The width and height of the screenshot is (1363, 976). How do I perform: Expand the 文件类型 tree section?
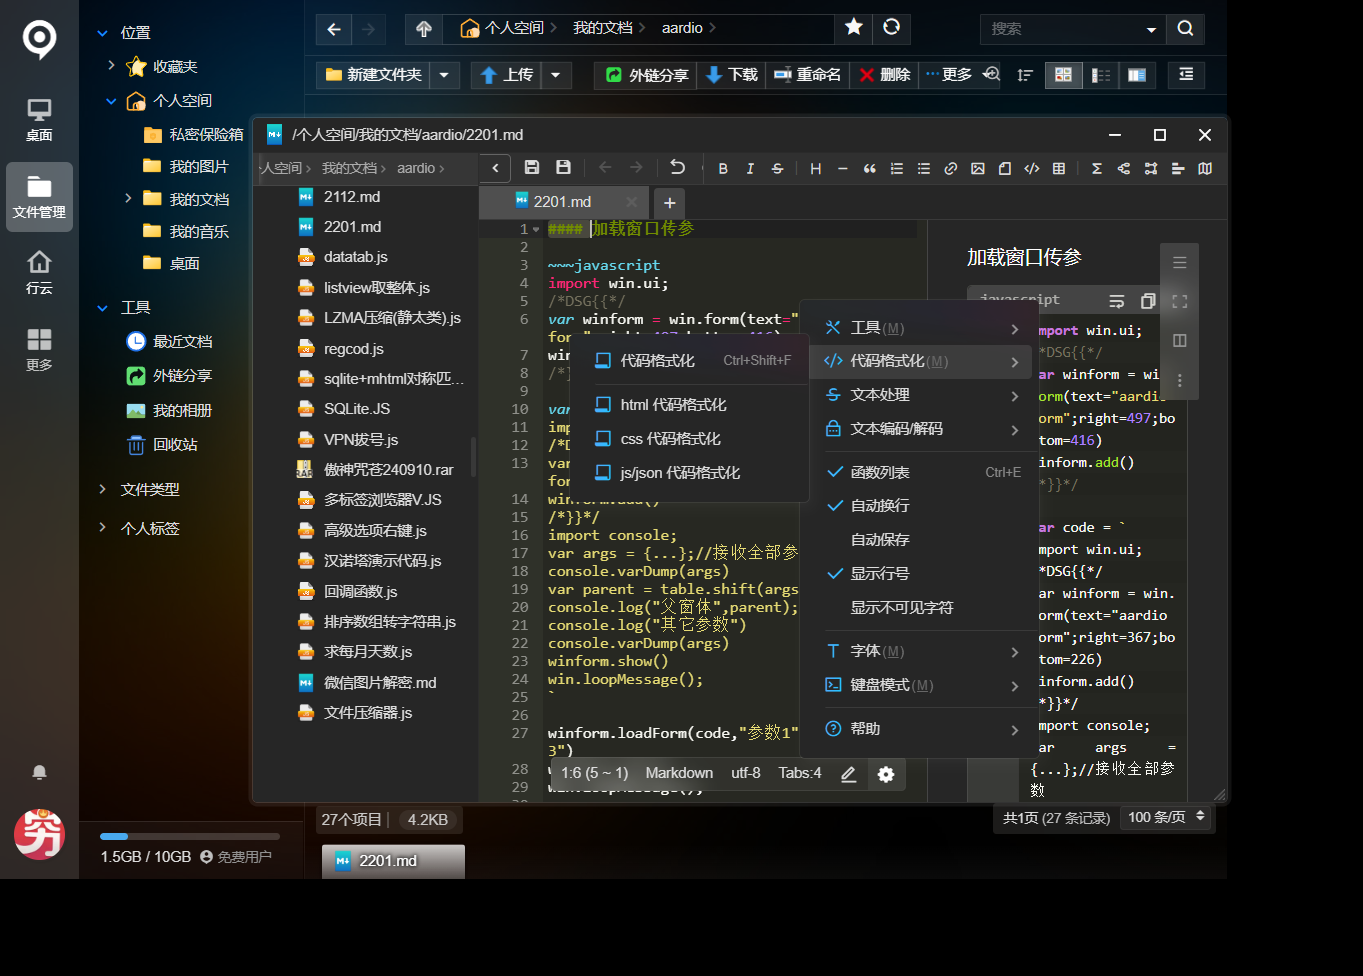pos(102,489)
